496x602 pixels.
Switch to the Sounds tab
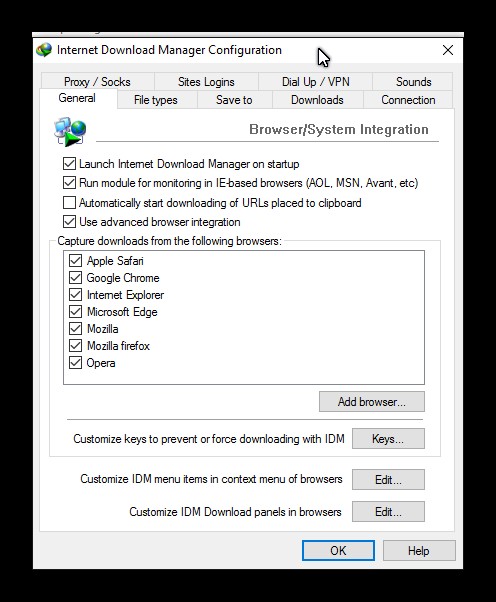pos(413,82)
